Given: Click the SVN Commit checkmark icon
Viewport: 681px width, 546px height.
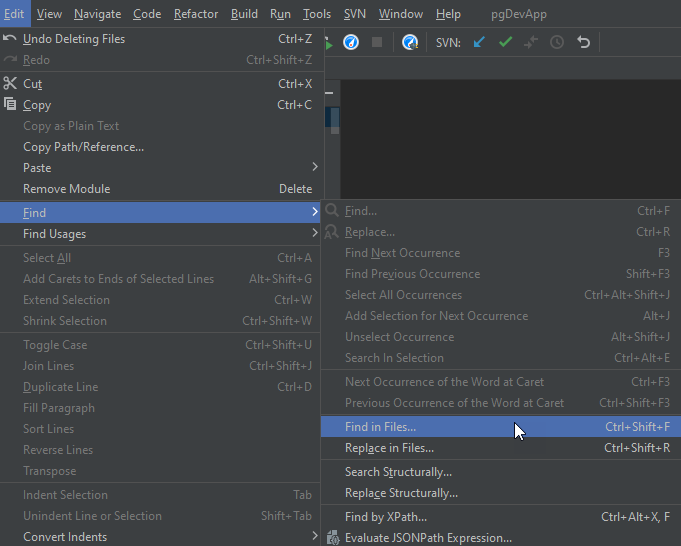Looking at the screenshot, I should (506, 42).
